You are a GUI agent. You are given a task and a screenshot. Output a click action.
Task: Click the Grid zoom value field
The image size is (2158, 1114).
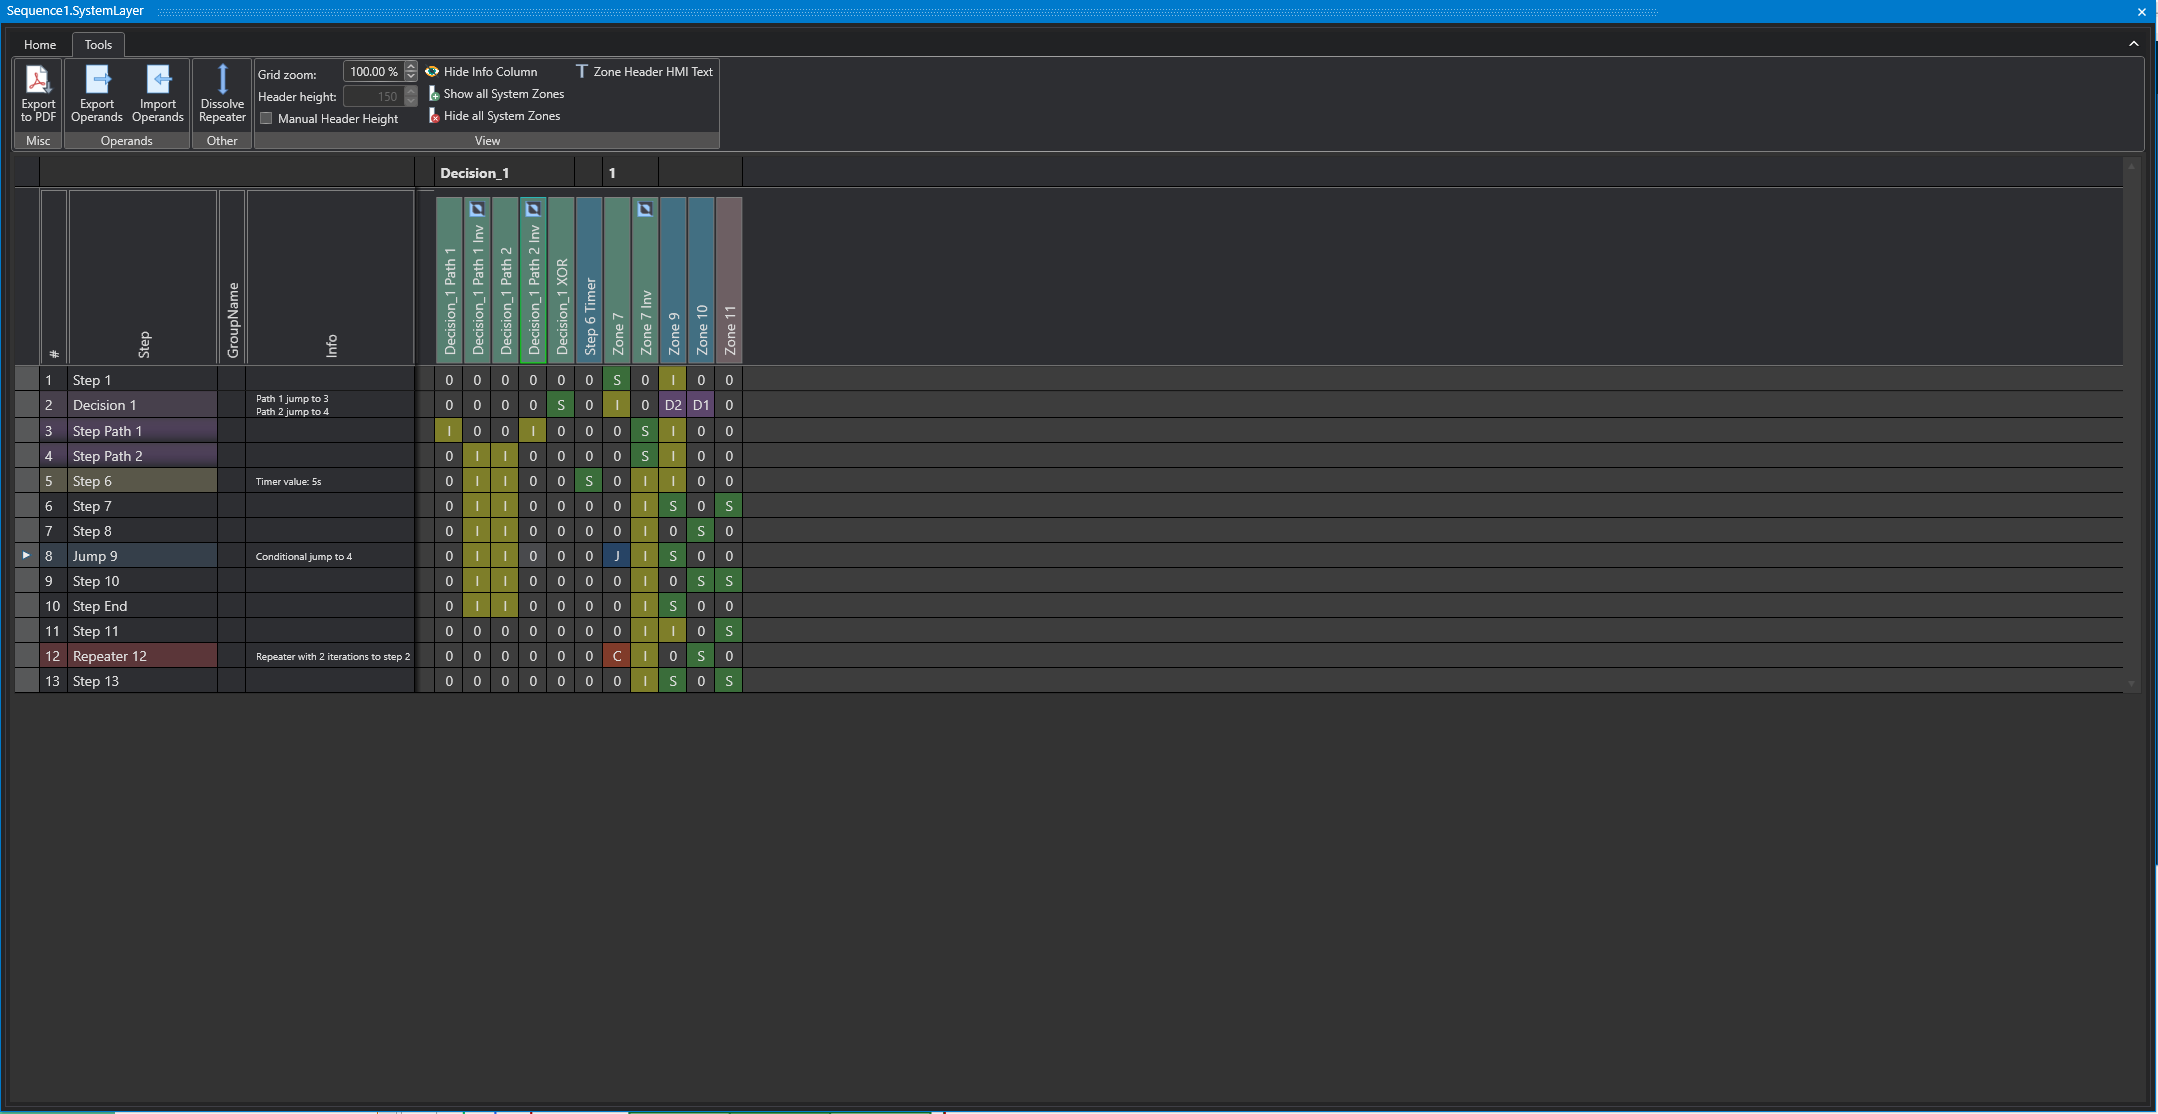pyautogui.click(x=372, y=72)
